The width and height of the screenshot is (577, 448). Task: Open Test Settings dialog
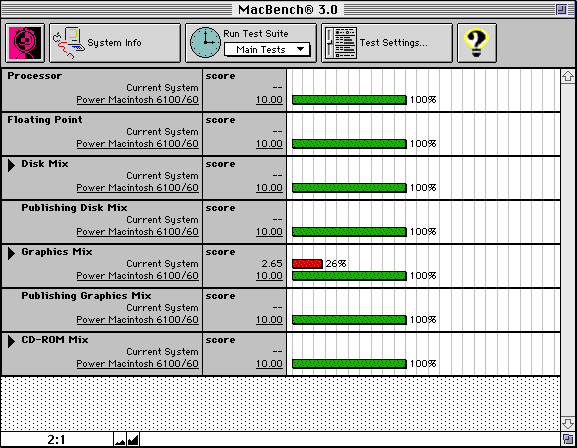(387, 43)
